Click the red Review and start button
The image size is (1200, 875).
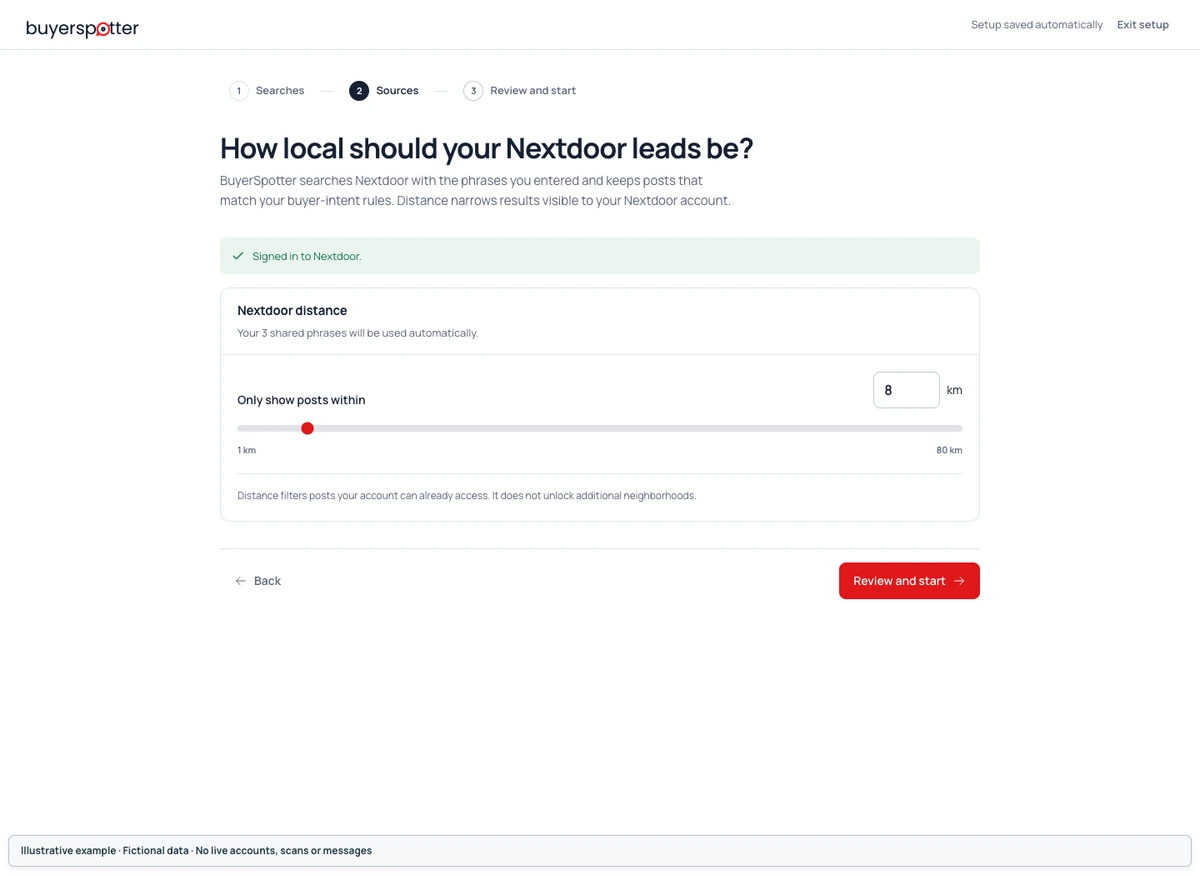click(x=909, y=581)
